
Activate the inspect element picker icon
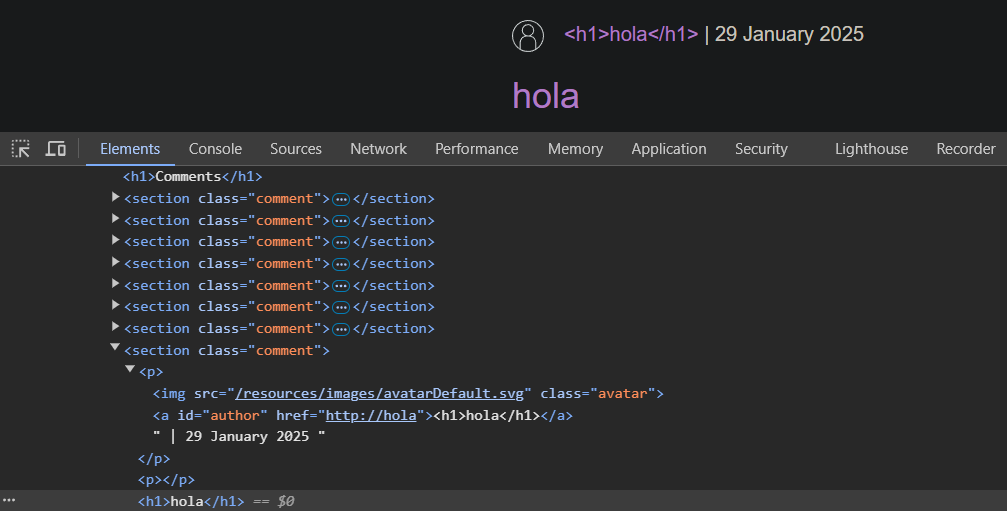21,149
